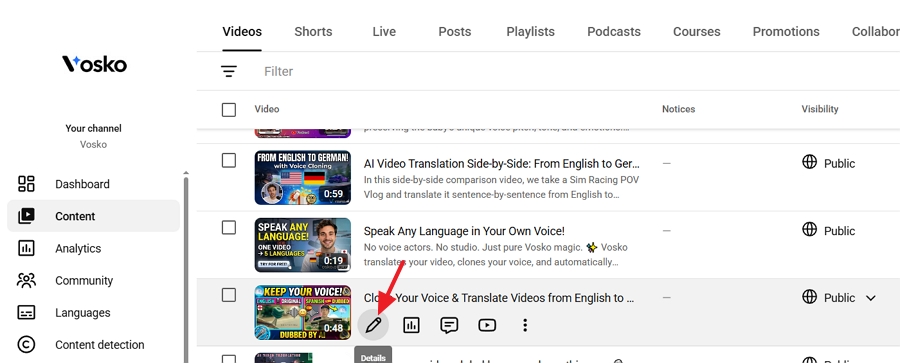The width and height of the screenshot is (900, 363).
Task: Switch to the Live tab
Action: [384, 32]
